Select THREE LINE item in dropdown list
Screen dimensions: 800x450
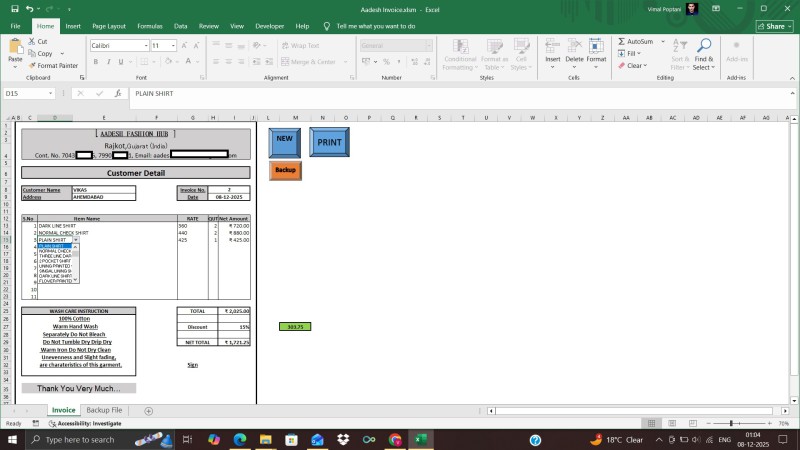pos(54,257)
